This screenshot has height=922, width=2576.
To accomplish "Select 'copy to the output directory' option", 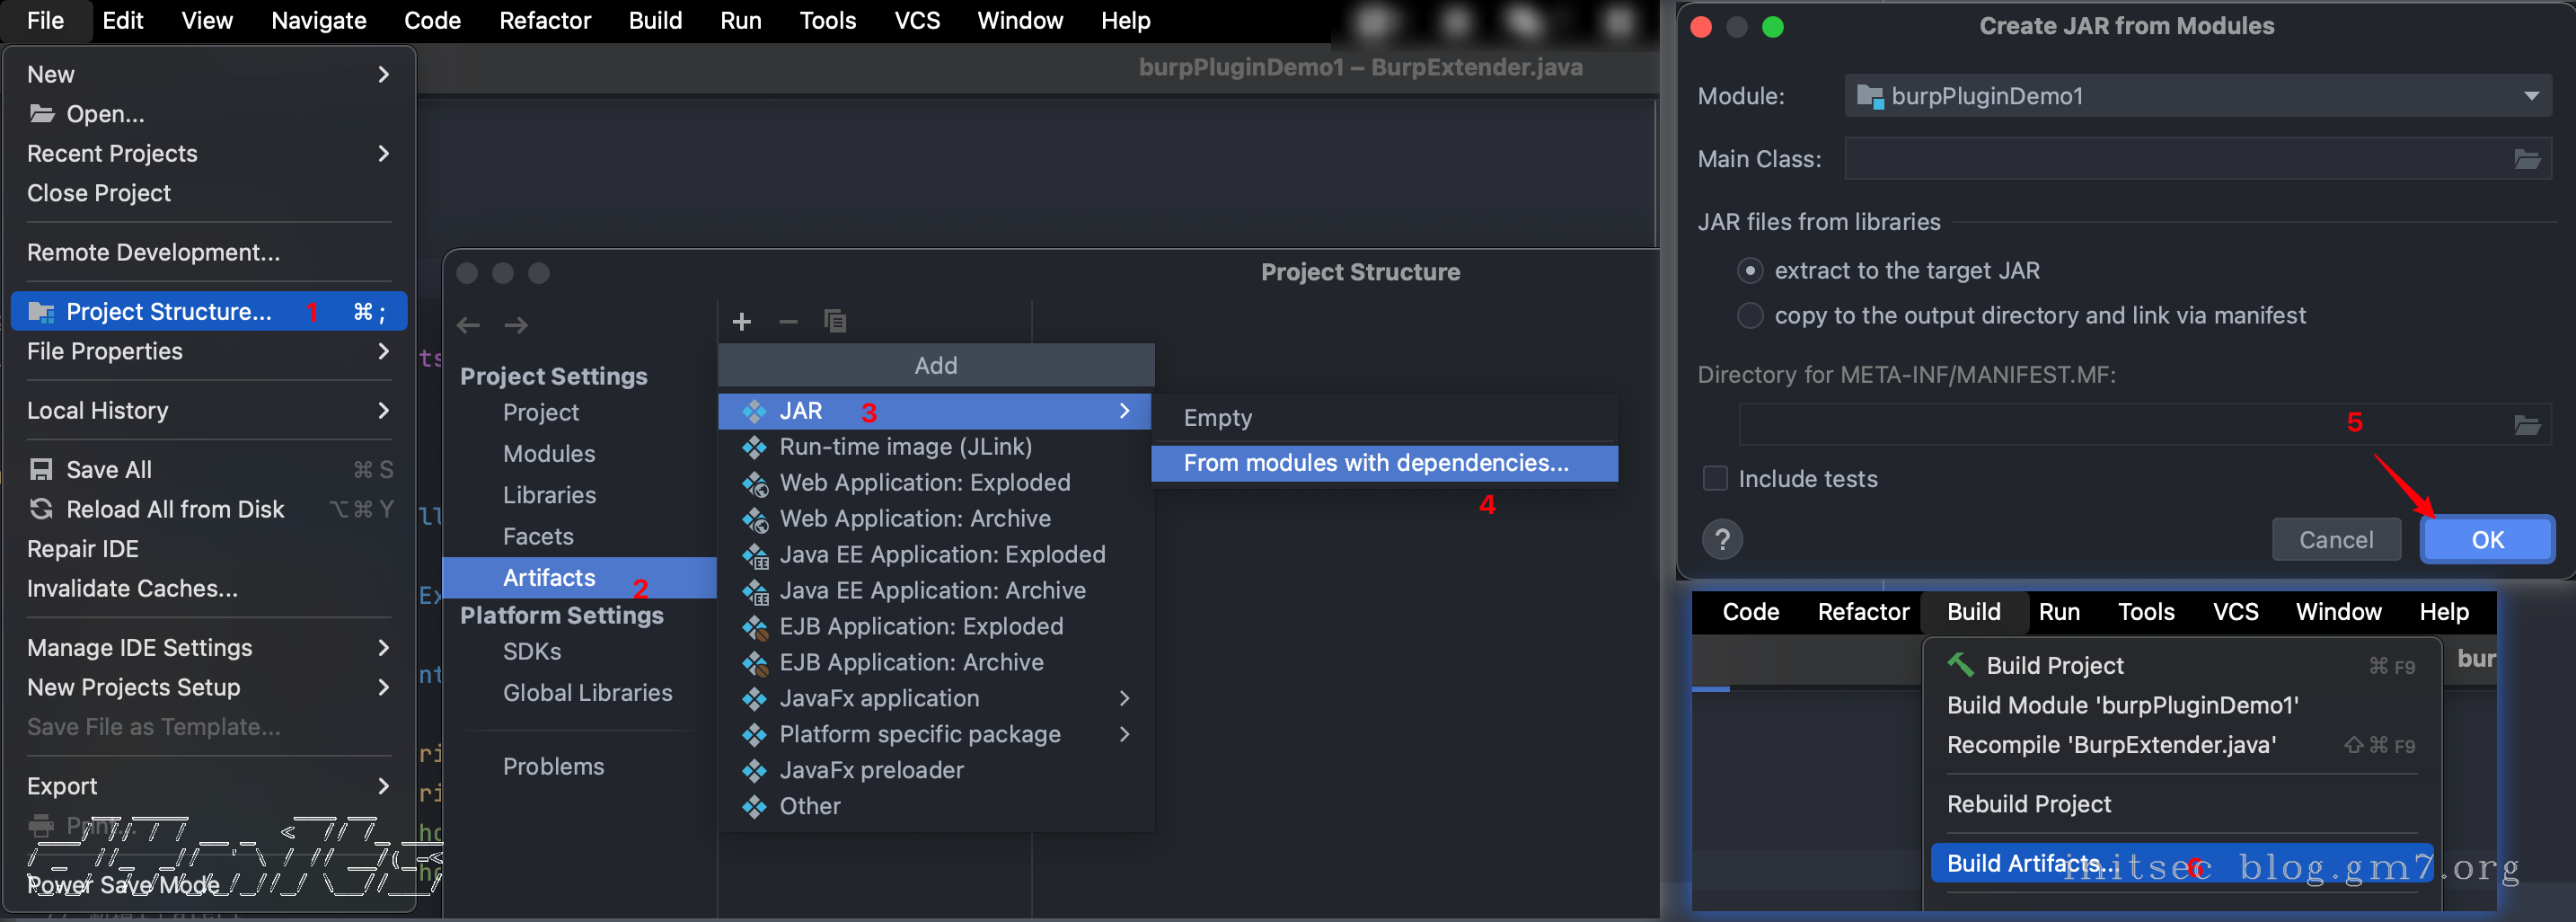I will 1750,316.
